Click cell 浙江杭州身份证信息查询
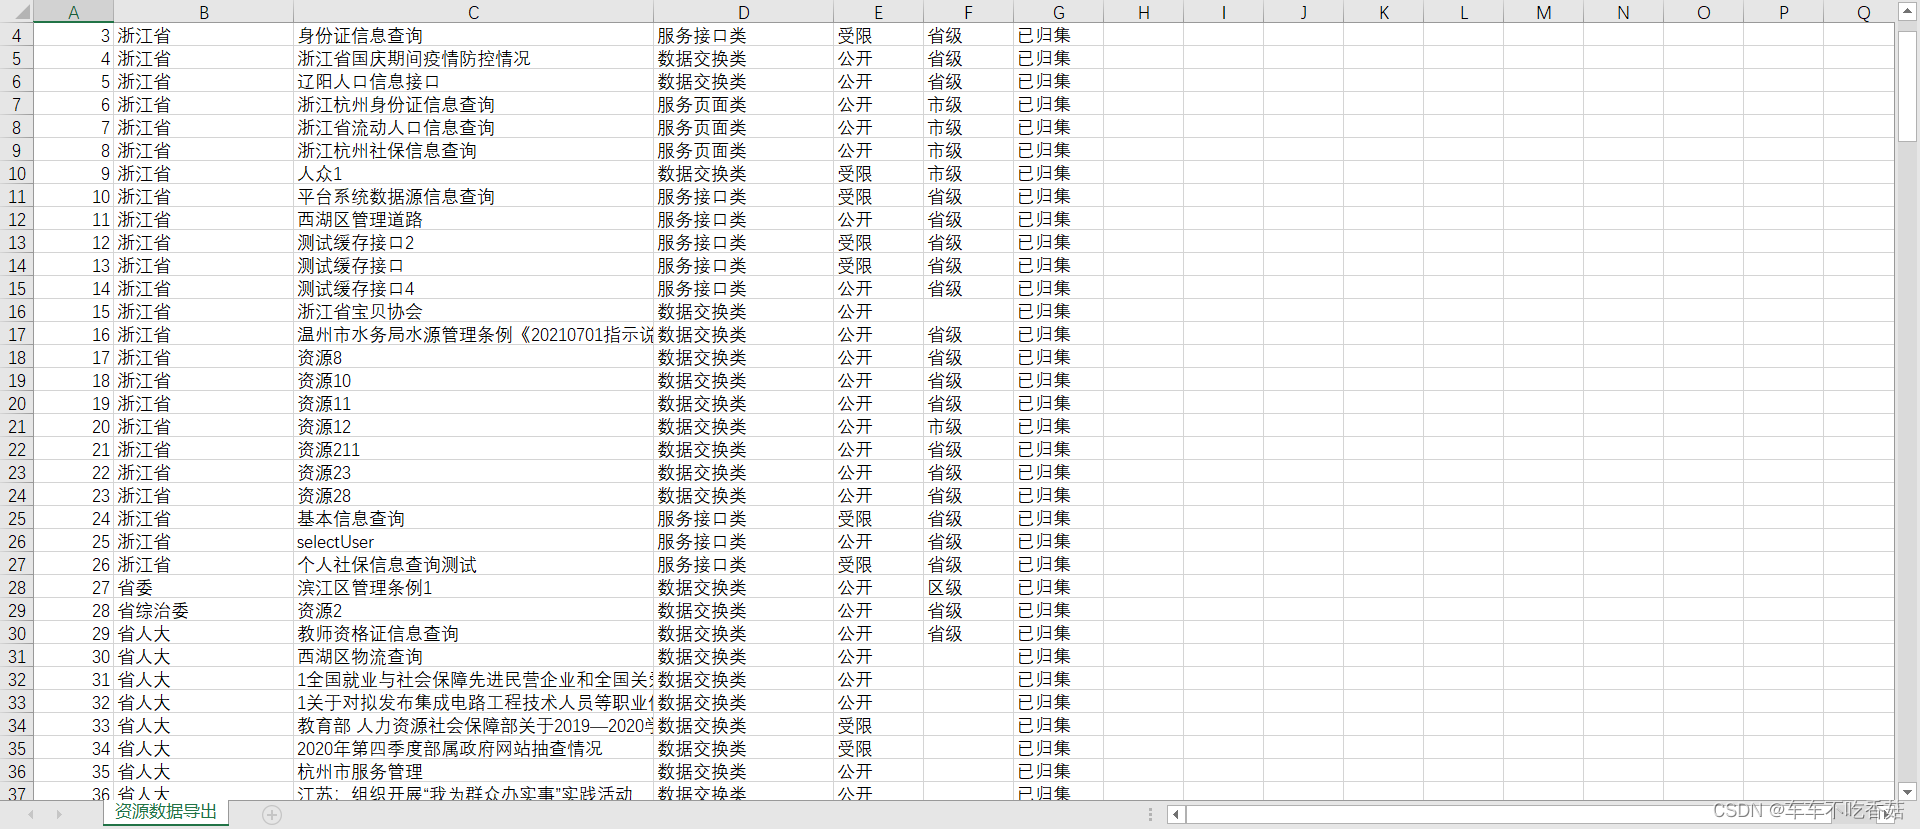Image resolution: width=1920 pixels, height=829 pixels. 474,104
